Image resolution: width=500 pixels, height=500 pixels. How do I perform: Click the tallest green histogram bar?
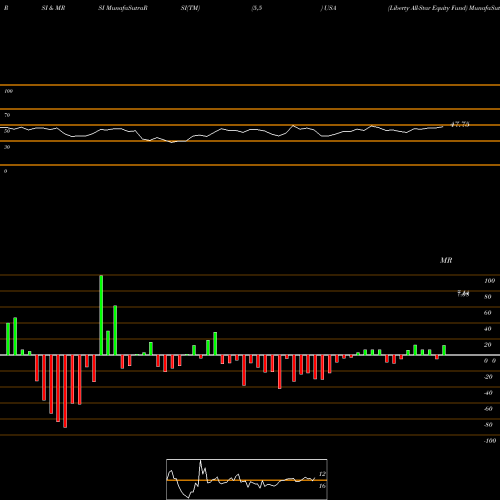(101, 315)
